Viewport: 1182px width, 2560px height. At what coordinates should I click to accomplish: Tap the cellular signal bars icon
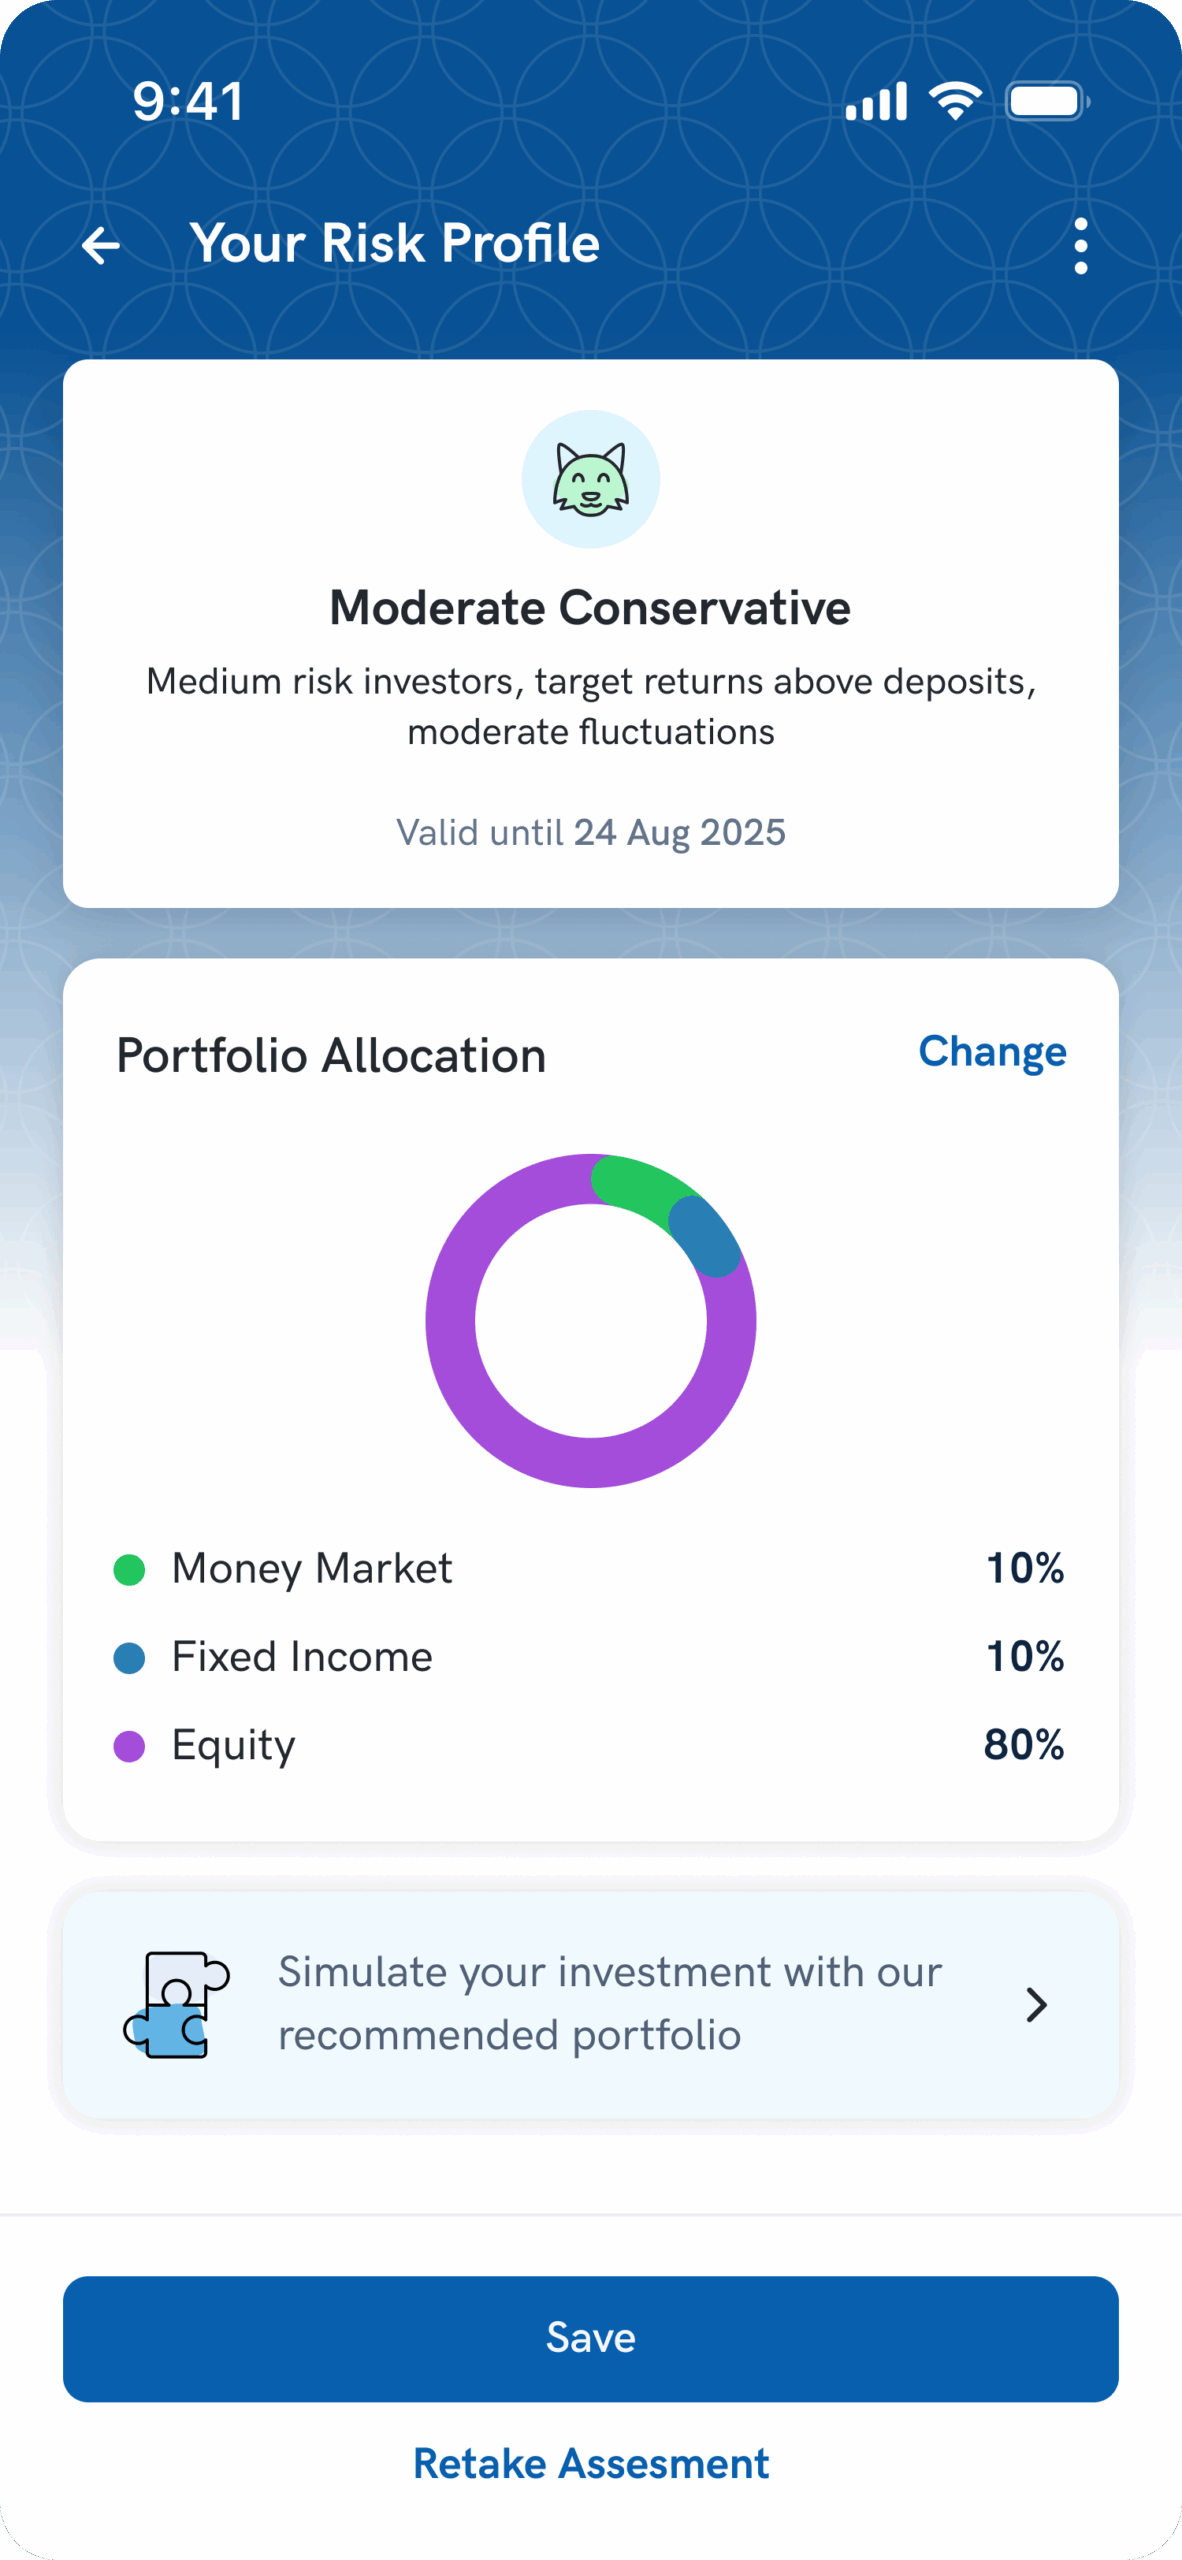click(876, 101)
